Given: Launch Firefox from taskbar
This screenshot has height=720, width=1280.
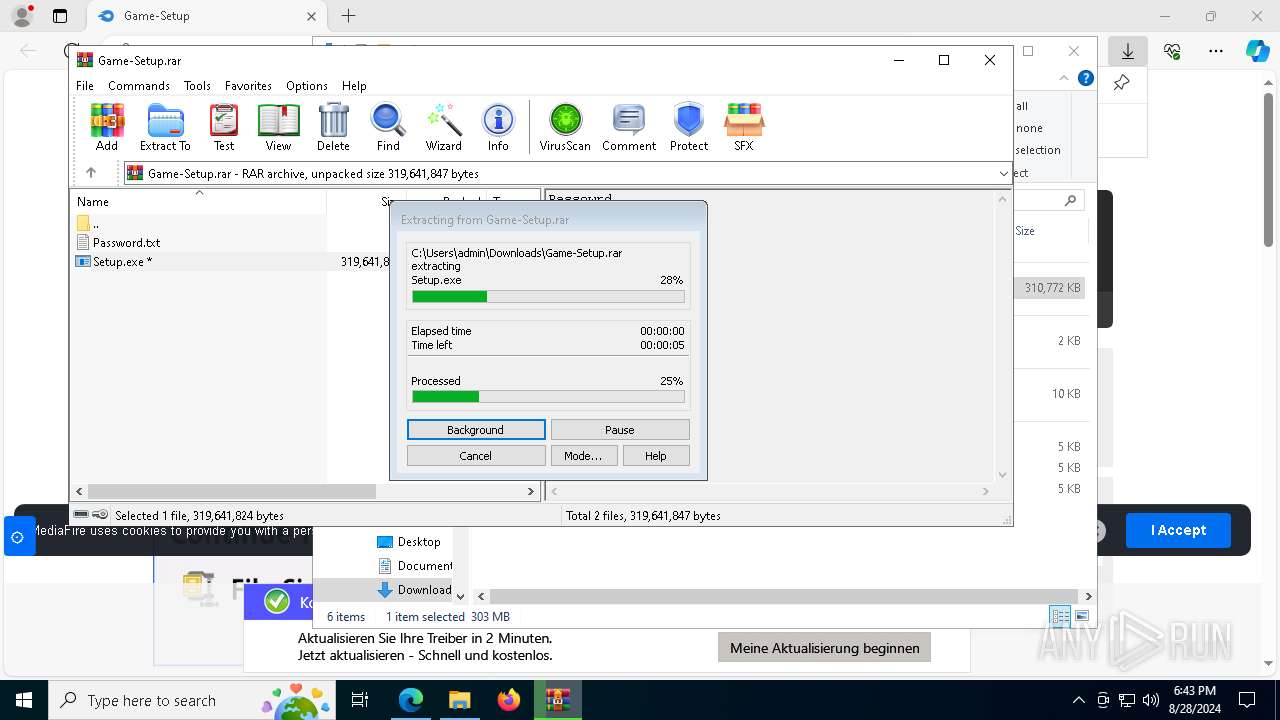Looking at the screenshot, I should click(509, 700).
